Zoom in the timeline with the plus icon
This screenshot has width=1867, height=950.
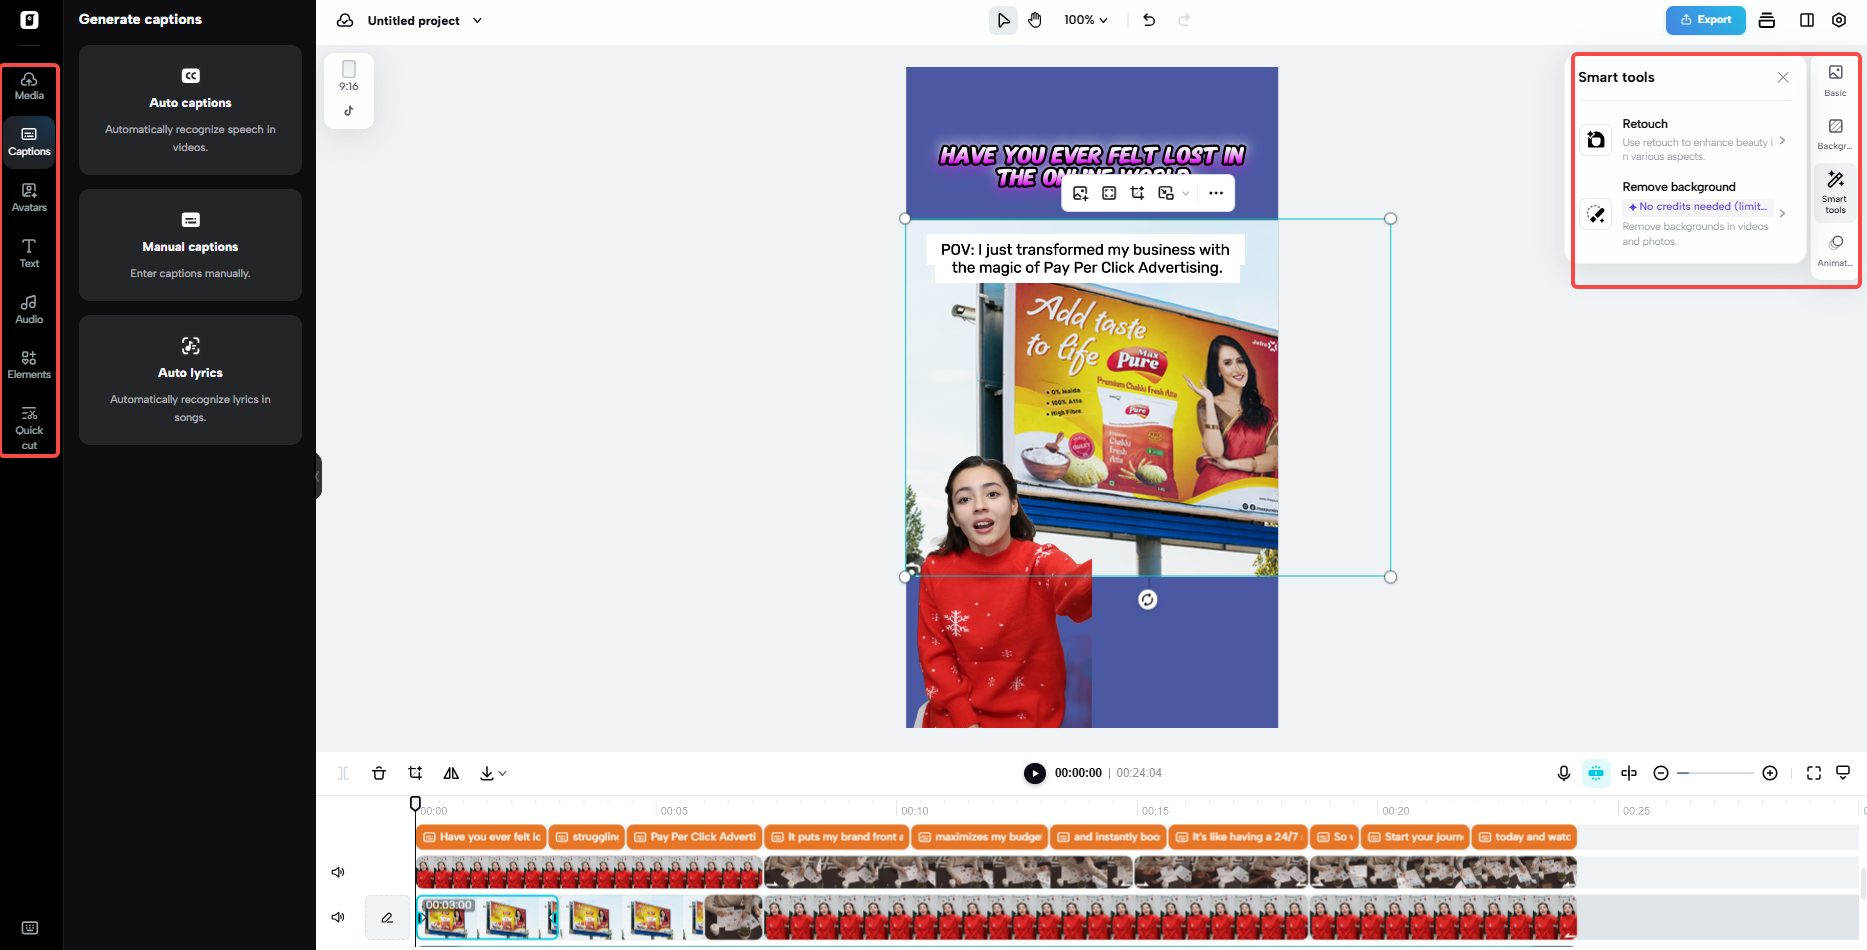(1770, 773)
